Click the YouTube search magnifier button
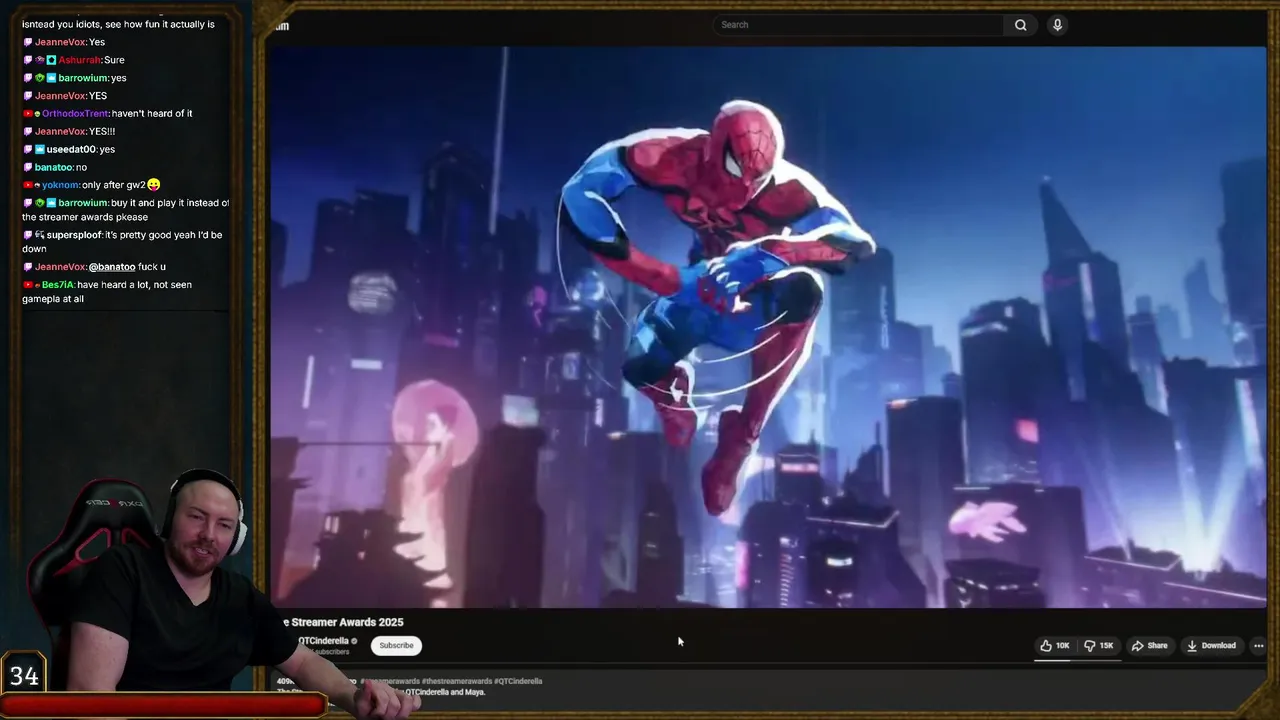1280x720 pixels. coord(1020,25)
